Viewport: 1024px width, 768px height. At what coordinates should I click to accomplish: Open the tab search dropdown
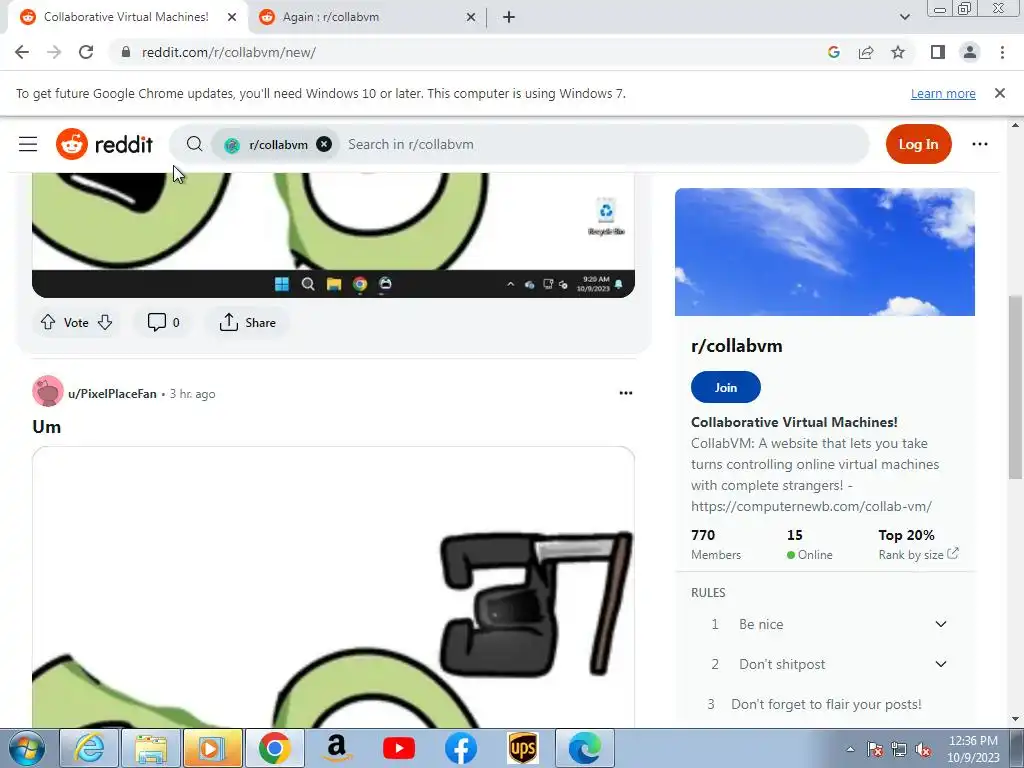click(x=904, y=17)
